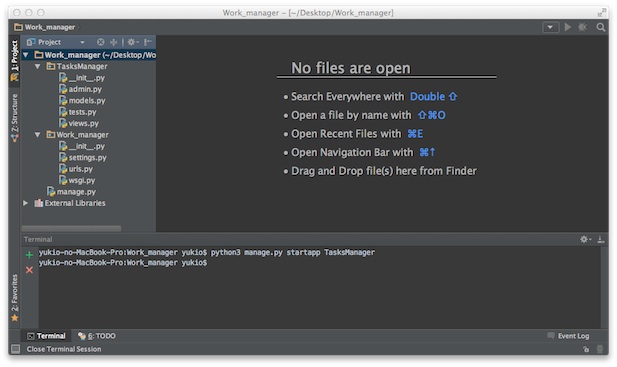Screen dimensions: 617x367
Task: Close terminal session with the red X
Action: click(29, 270)
